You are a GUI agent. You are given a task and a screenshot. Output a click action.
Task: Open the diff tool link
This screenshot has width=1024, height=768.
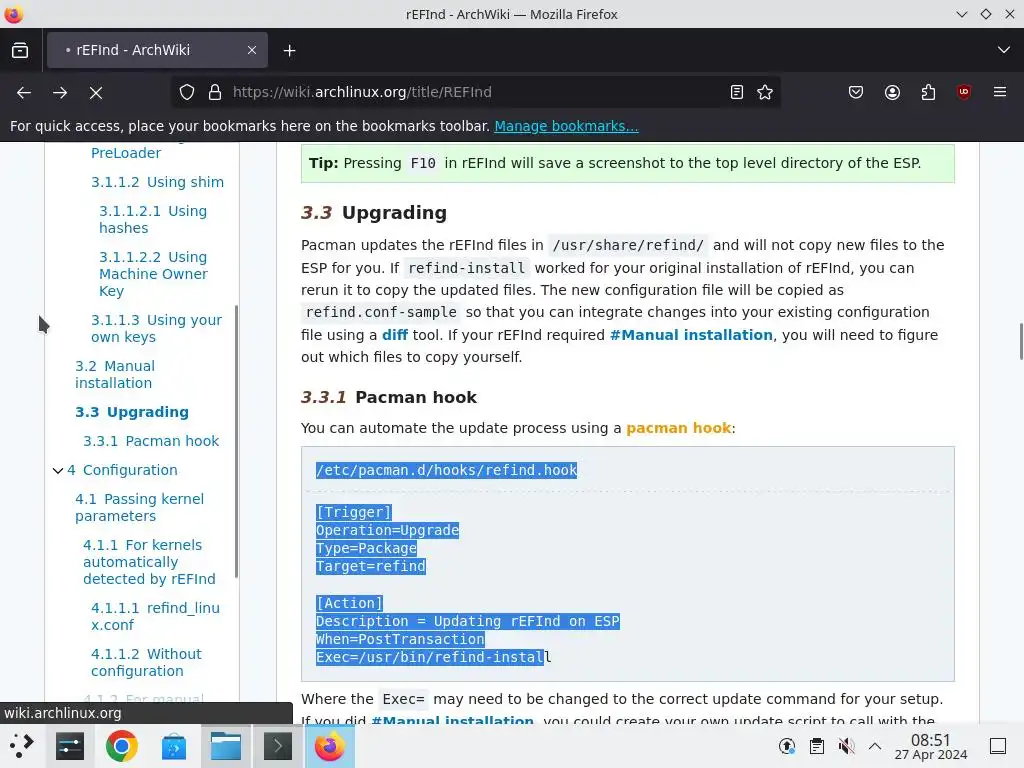tap(394, 335)
